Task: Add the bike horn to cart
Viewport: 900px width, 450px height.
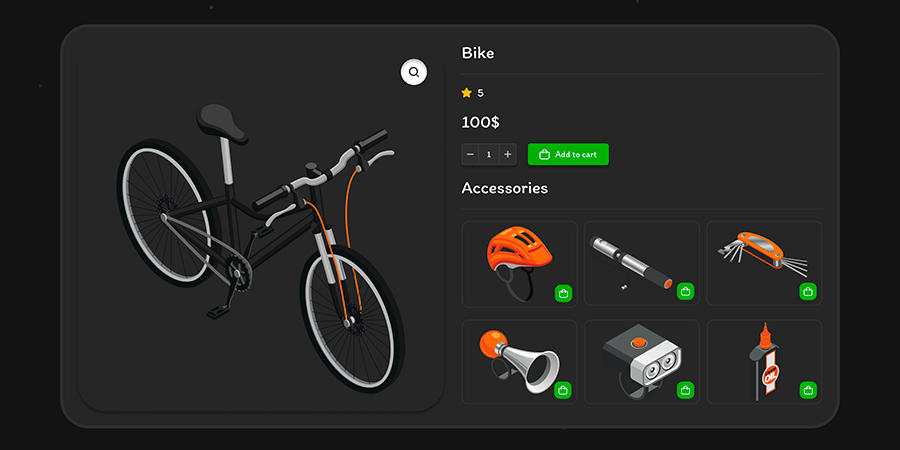Action: click(563, 390)
